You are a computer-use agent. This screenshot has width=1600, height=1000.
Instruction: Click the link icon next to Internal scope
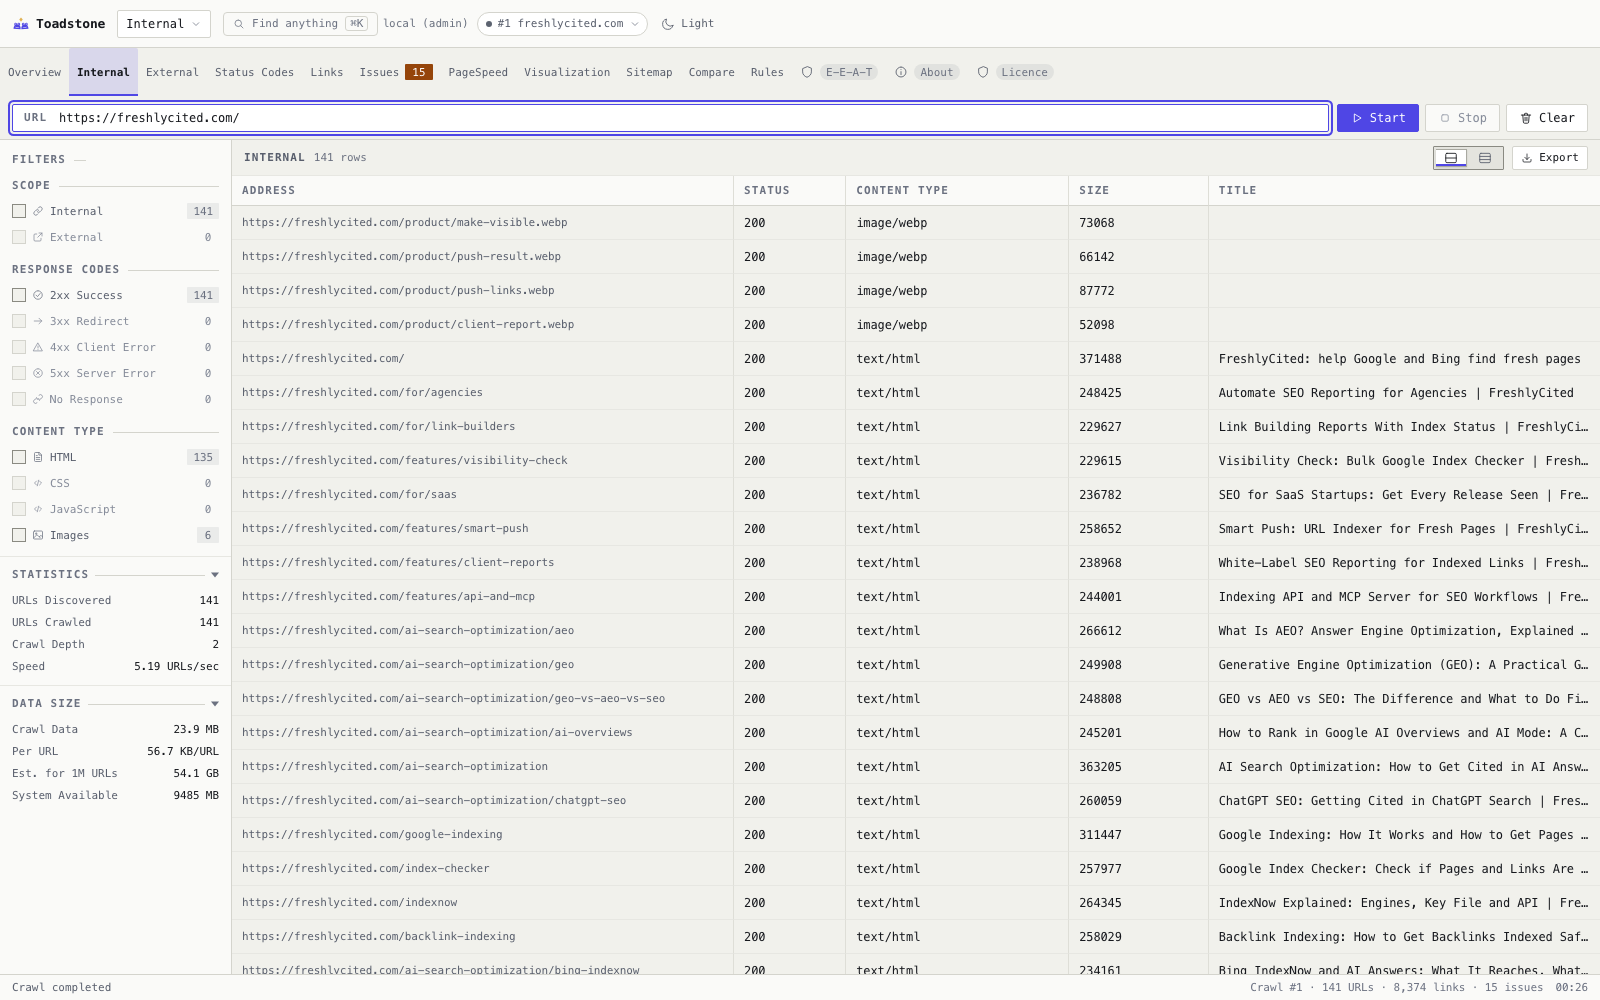(x=38, y=211)
